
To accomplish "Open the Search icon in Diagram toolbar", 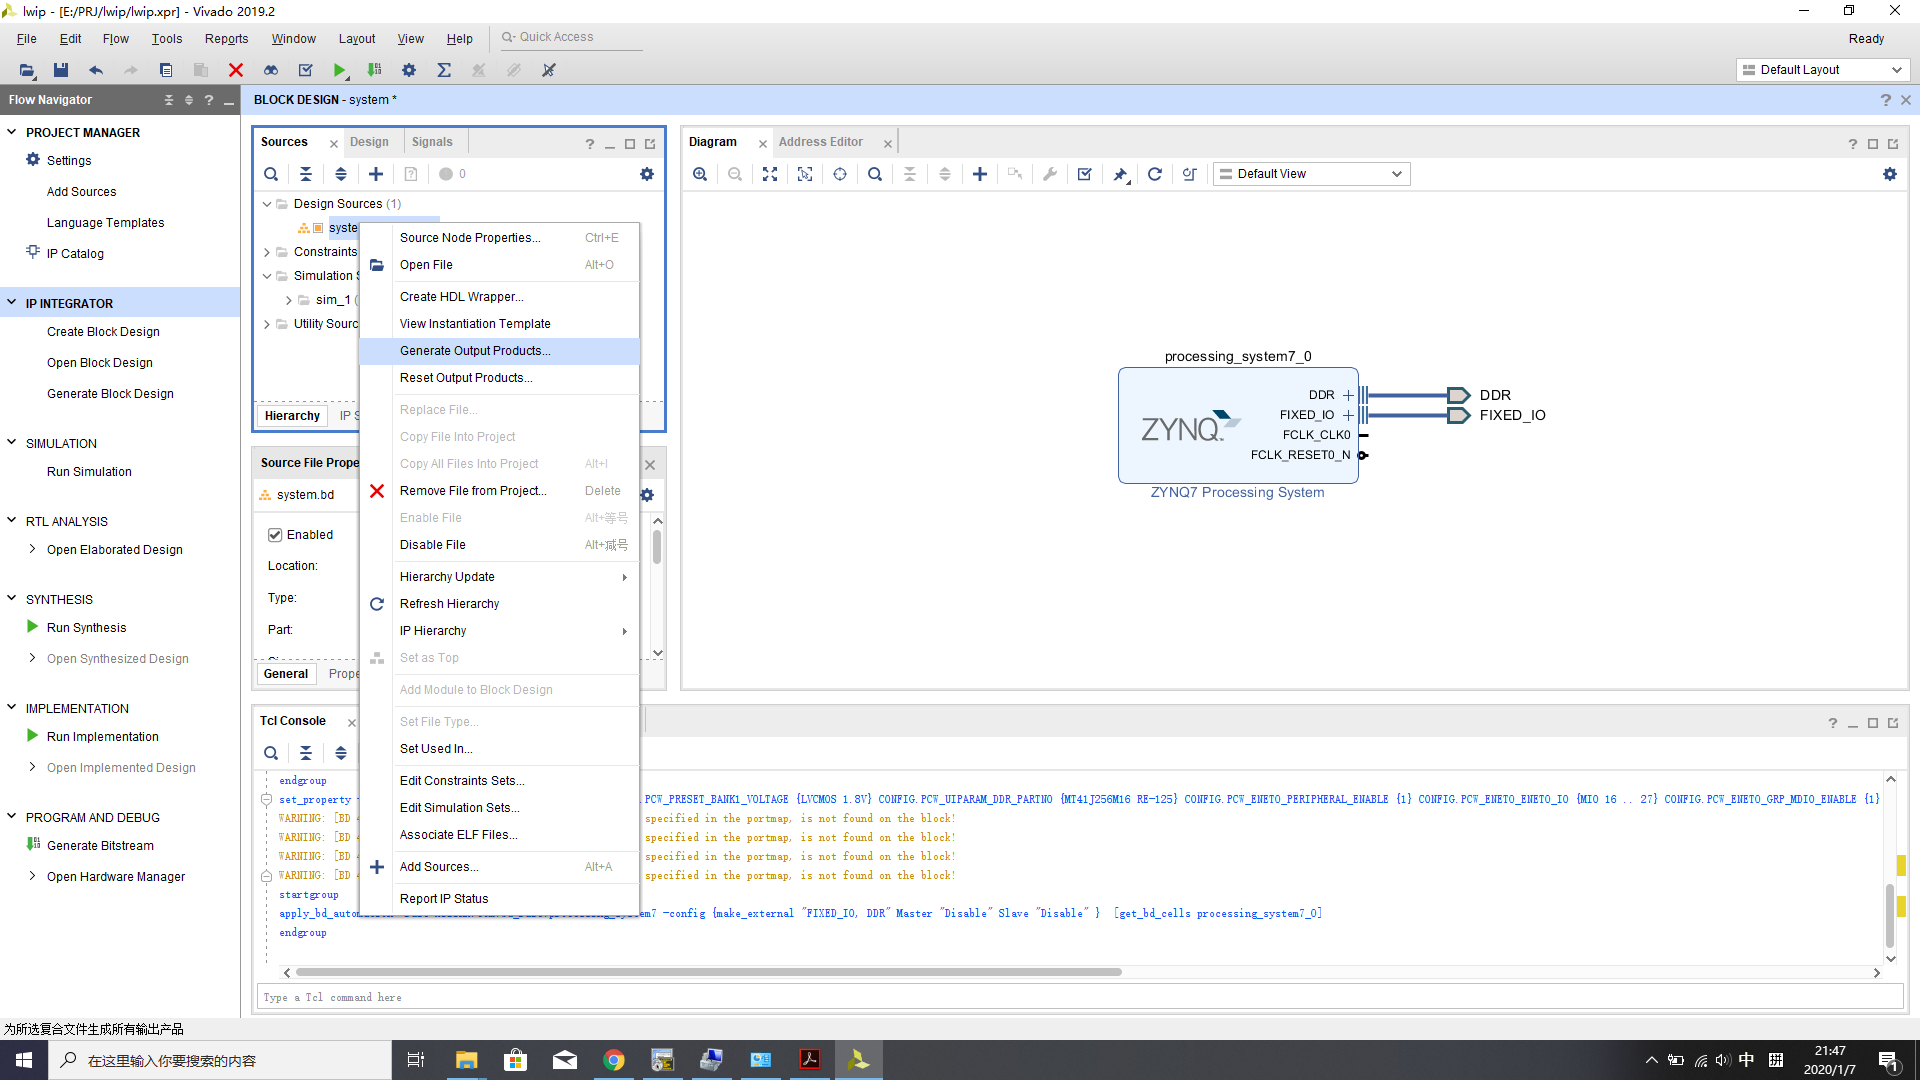I will click(875, 173).
